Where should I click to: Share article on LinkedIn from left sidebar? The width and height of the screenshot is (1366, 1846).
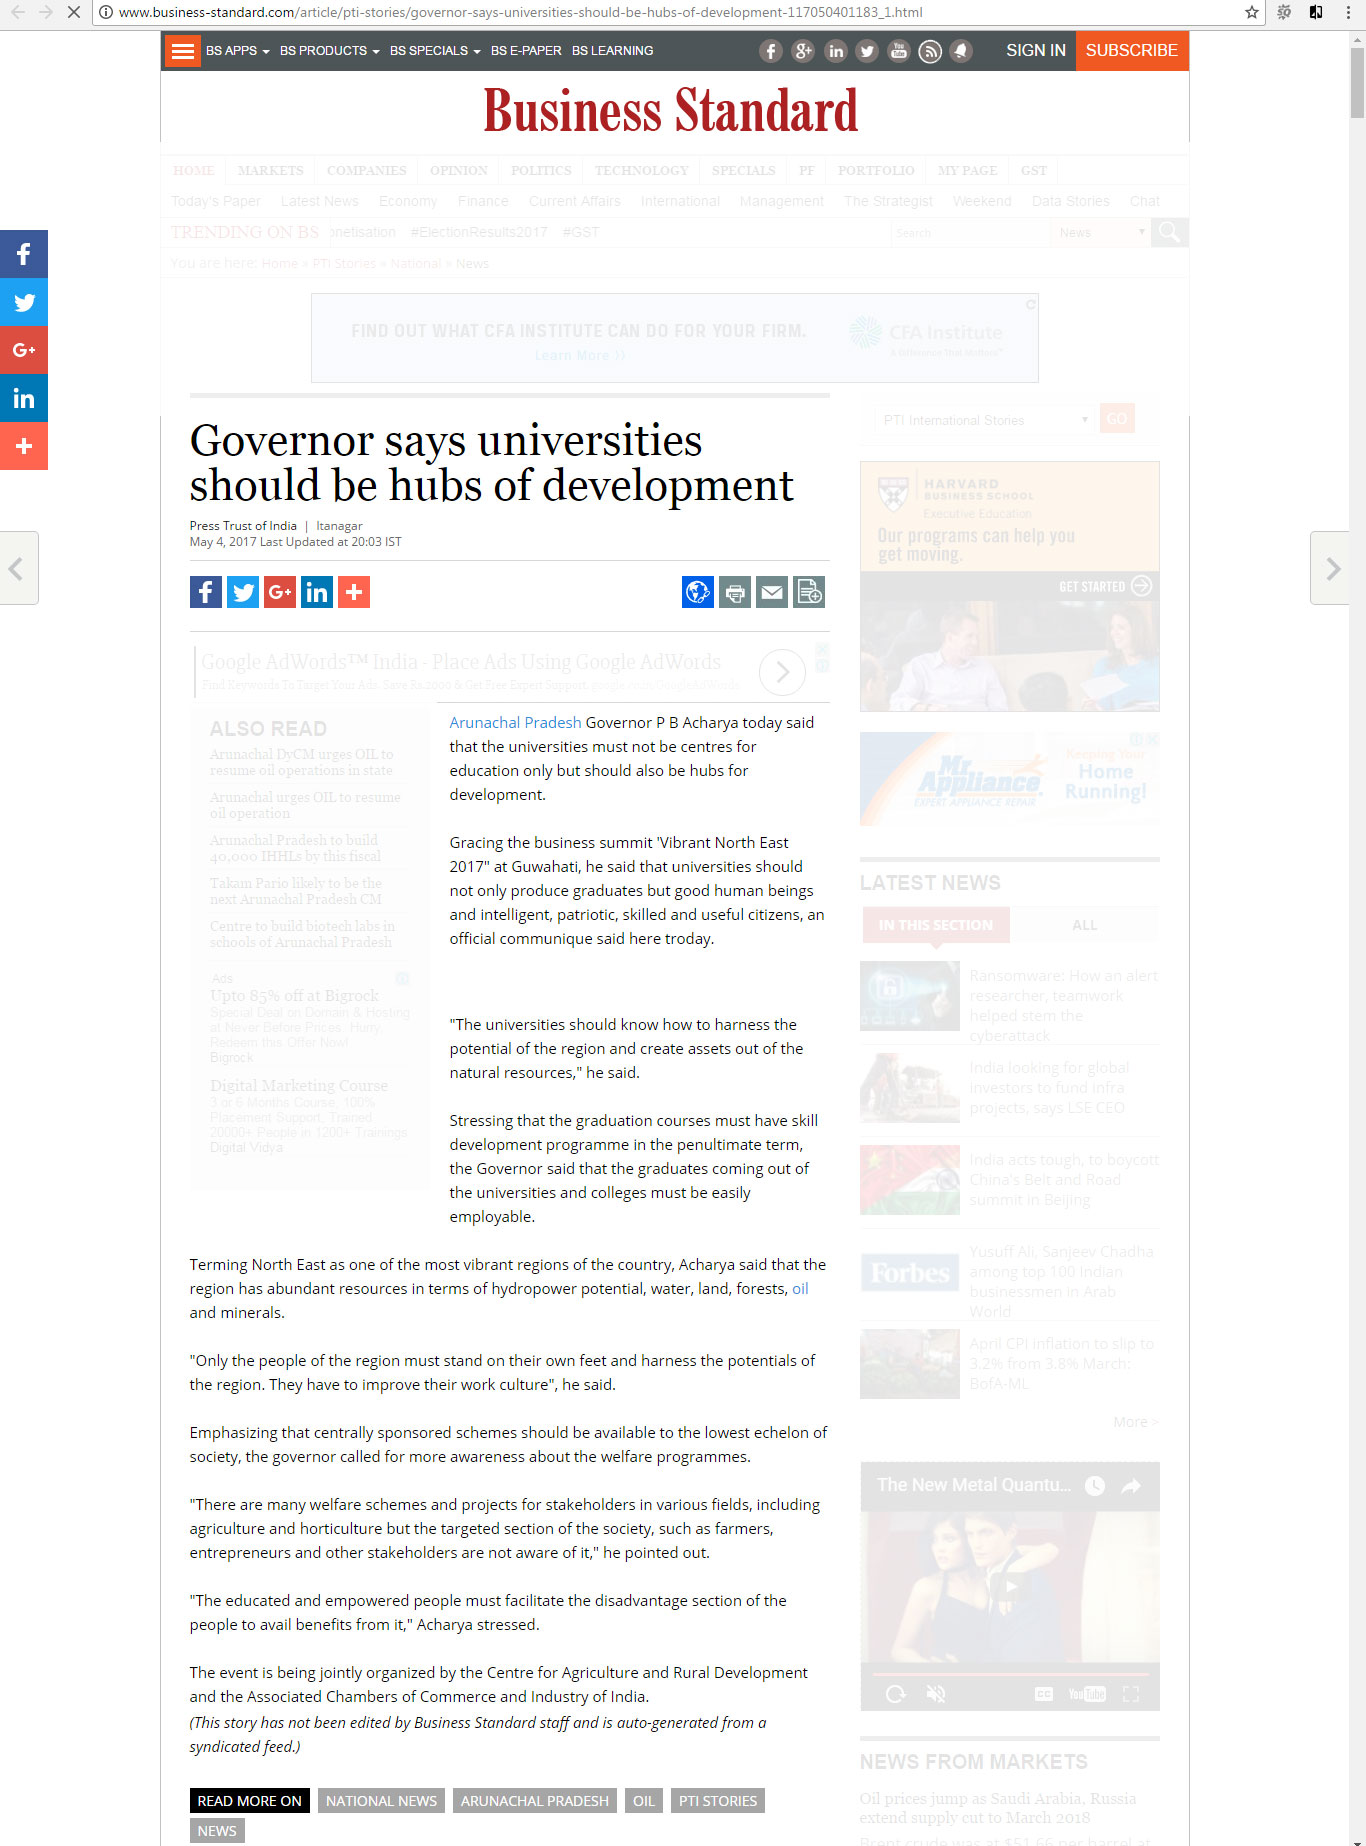tap(24, 398)
